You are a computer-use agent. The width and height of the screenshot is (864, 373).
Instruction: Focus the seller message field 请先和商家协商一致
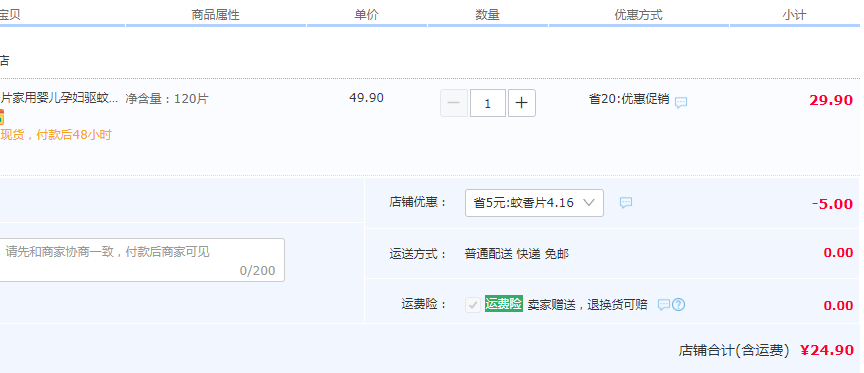coord(142,260)
